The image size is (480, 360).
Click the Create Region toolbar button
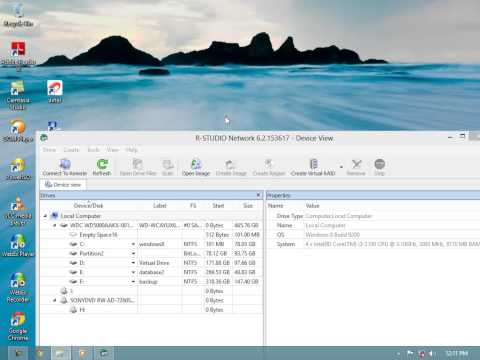tap(269, 167)
